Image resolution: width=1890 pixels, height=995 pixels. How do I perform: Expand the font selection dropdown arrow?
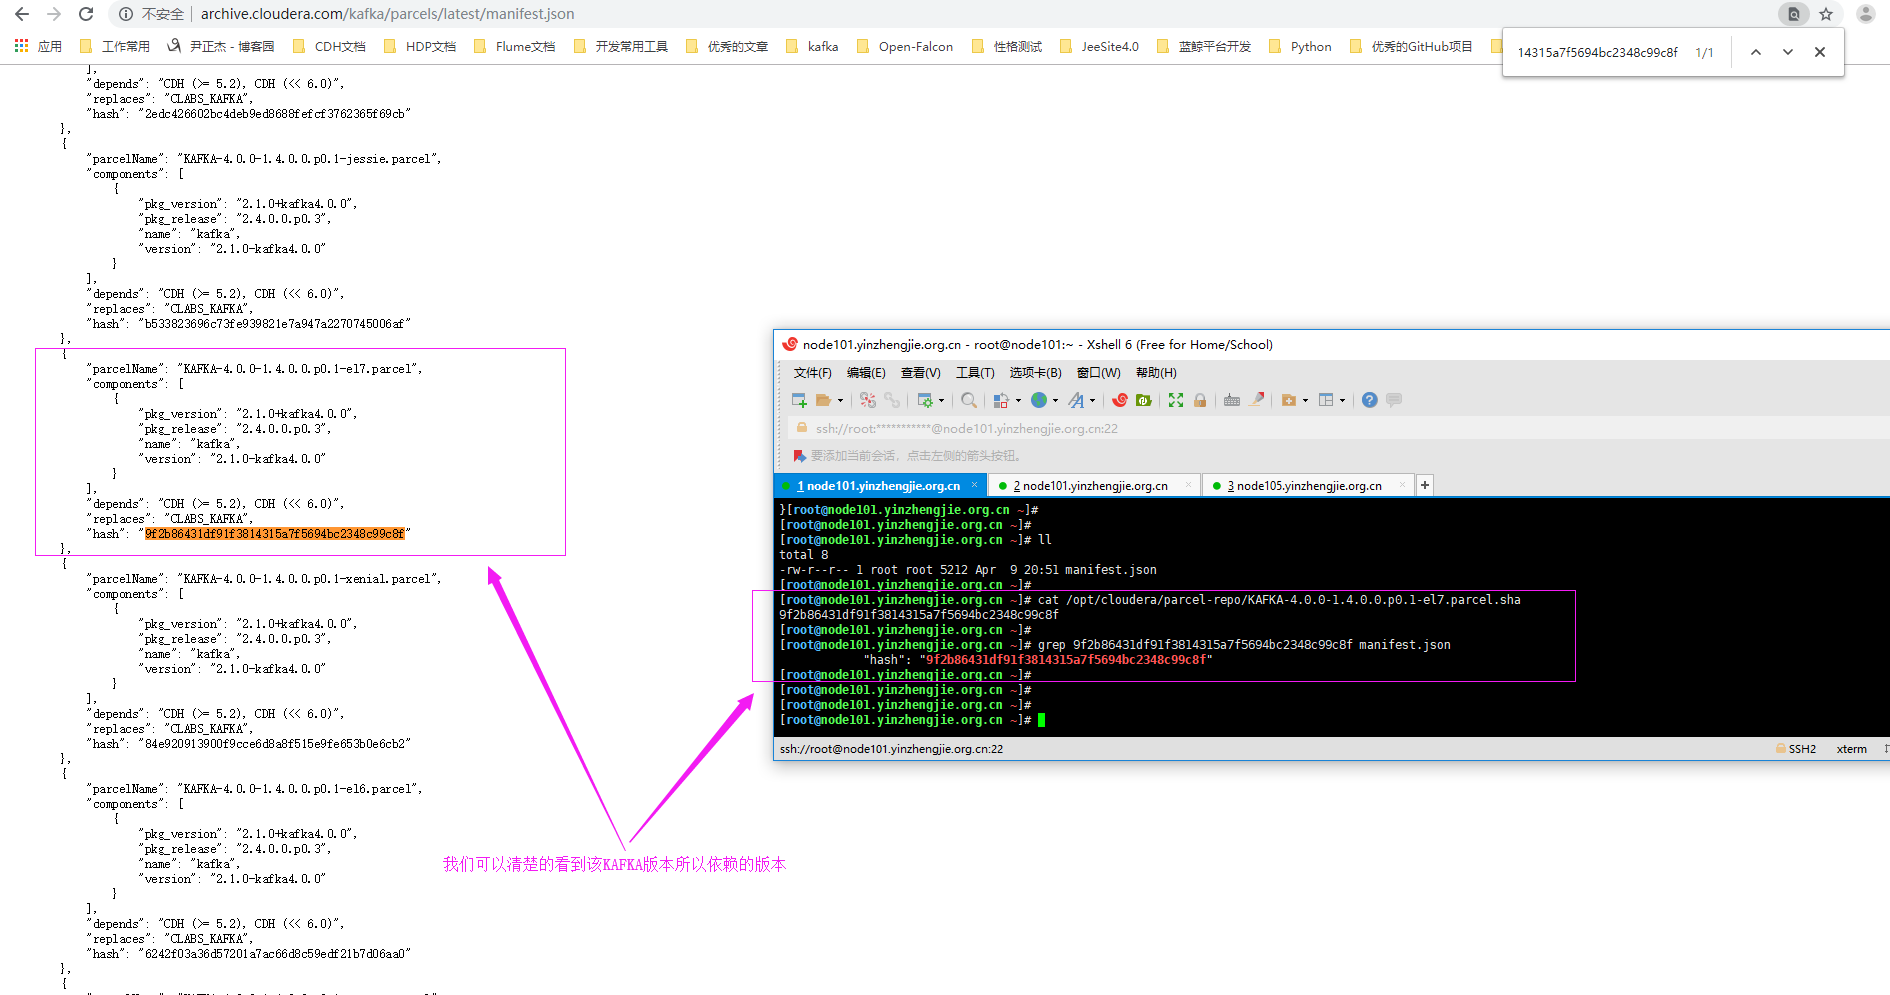[1092, 399]
